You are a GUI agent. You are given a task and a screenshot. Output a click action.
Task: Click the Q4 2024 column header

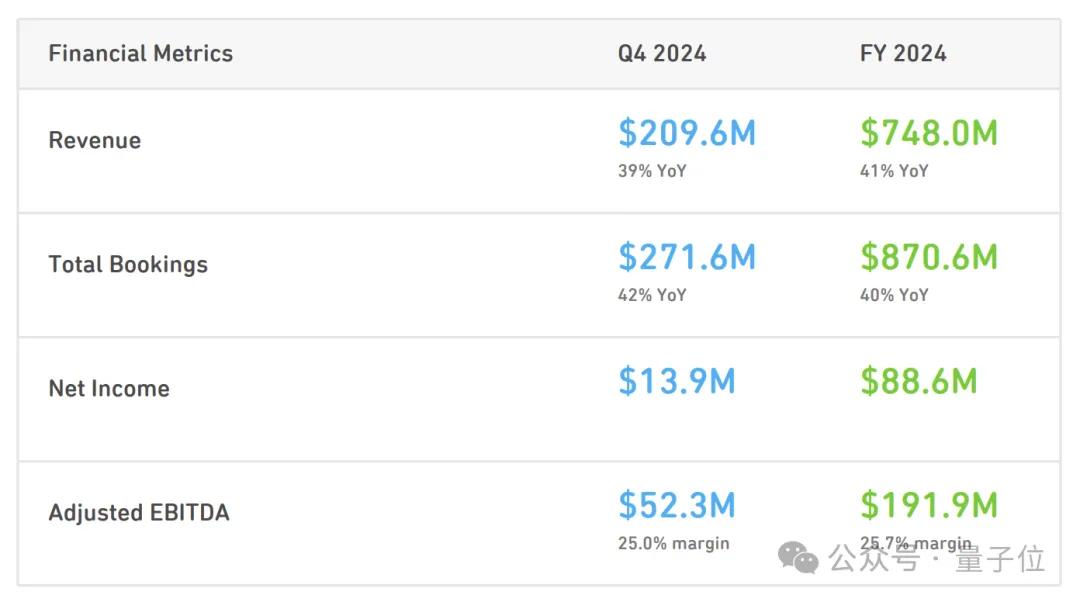coord(661,54)
